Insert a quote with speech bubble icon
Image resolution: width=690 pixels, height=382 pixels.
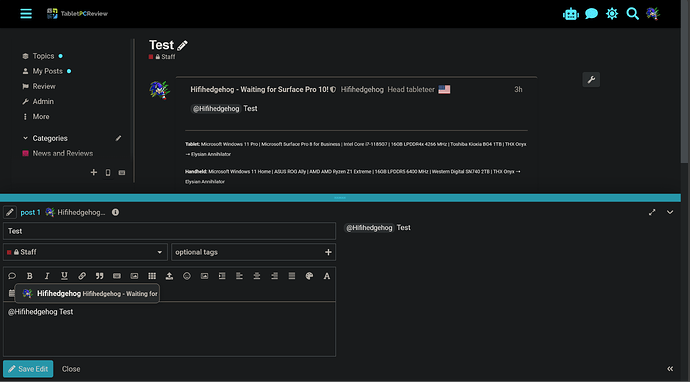point(12,276)
